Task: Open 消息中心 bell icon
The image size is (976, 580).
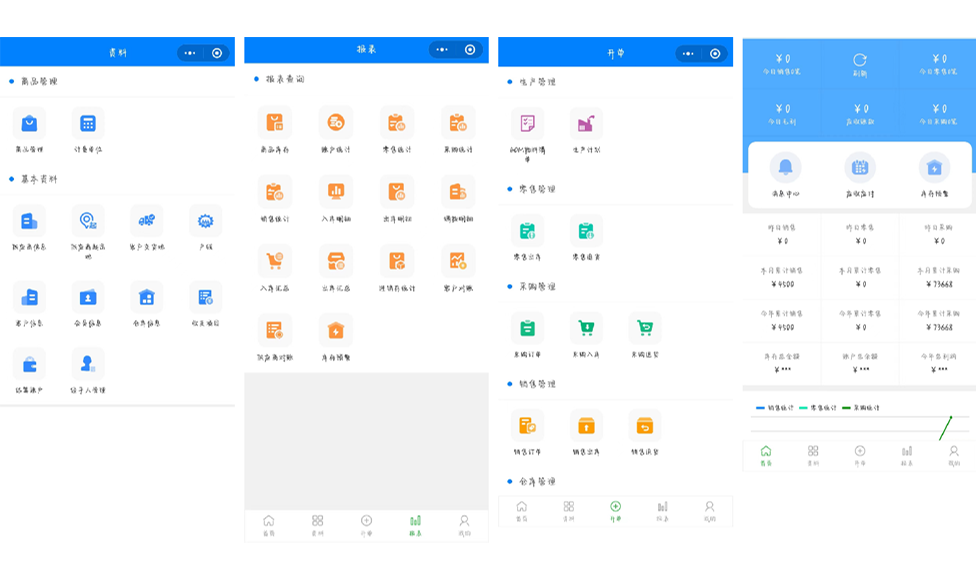Action: 785,168
